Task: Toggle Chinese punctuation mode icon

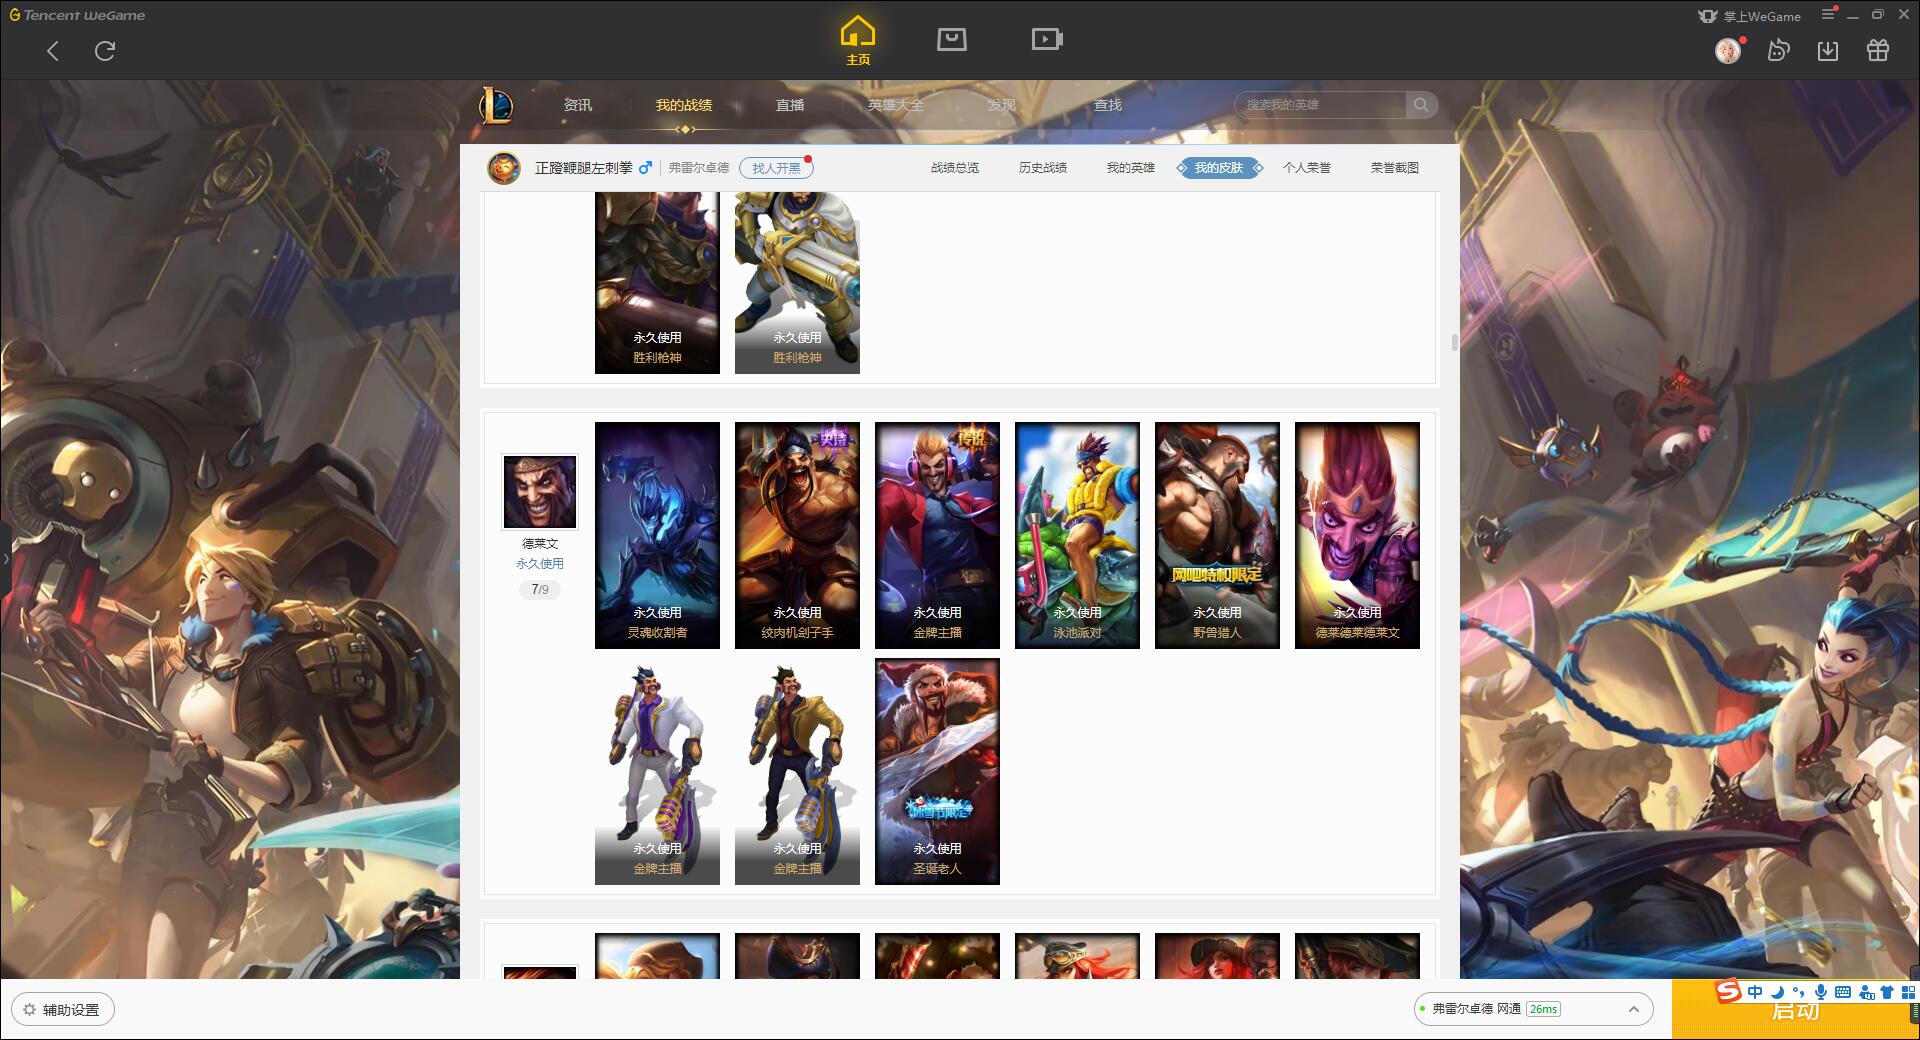Action: (1798, 992)
